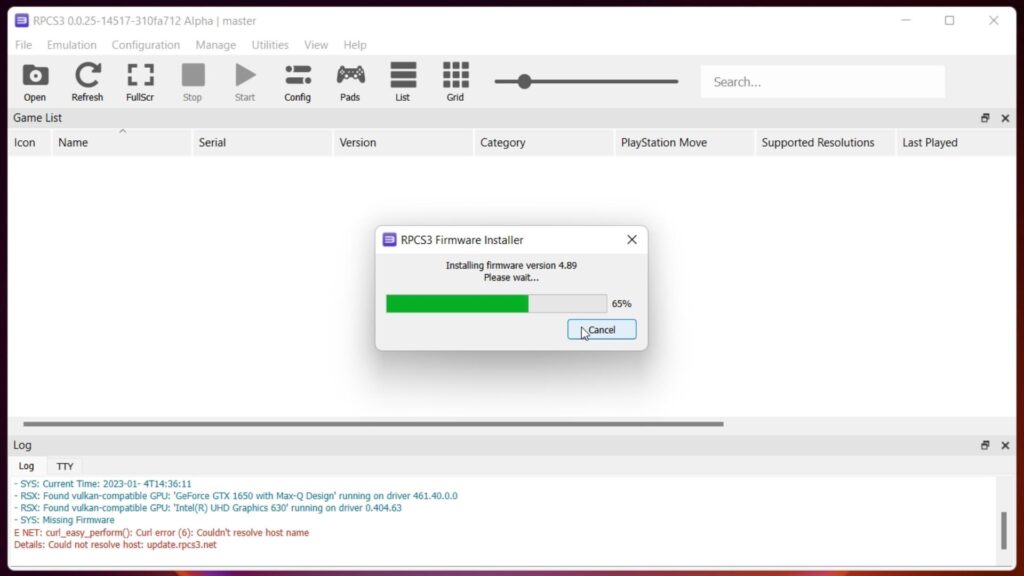This screenshot has width=1024, height=576.
Task: Sort game list by Name column
Action: pyautogui.click(x=73, y=143)
